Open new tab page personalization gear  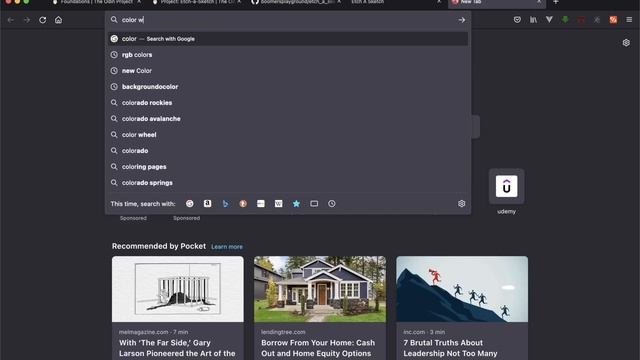[x=626, y=43]
